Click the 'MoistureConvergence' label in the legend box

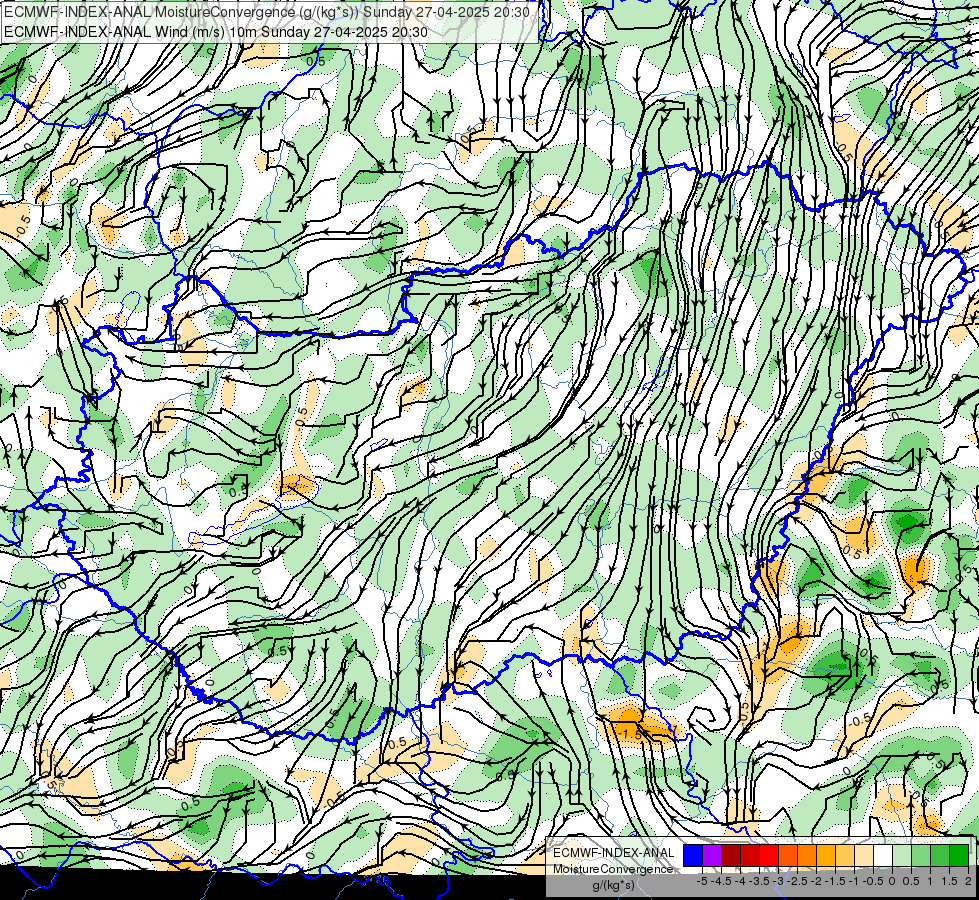coord(613,869)
